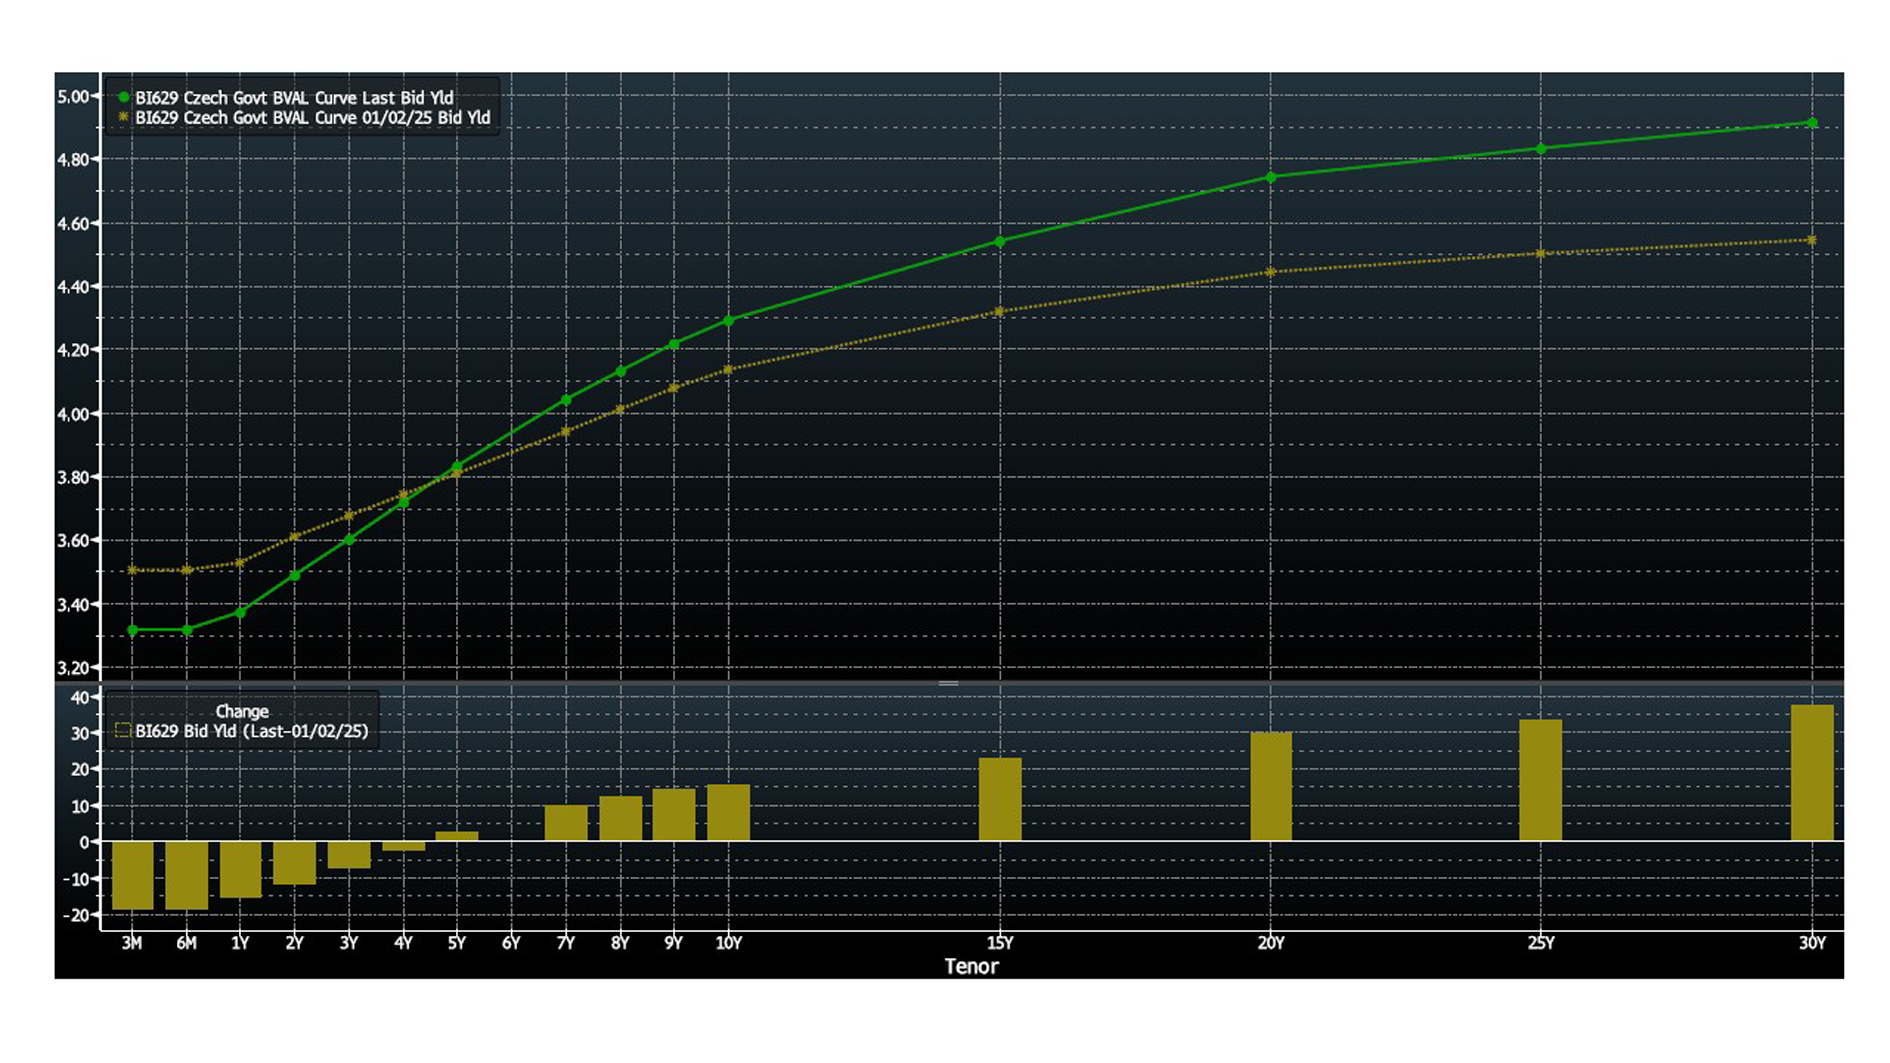Click the green 2Y data point
Viewport: 1890px width, 1063px height.
click(x=294, y=575)
